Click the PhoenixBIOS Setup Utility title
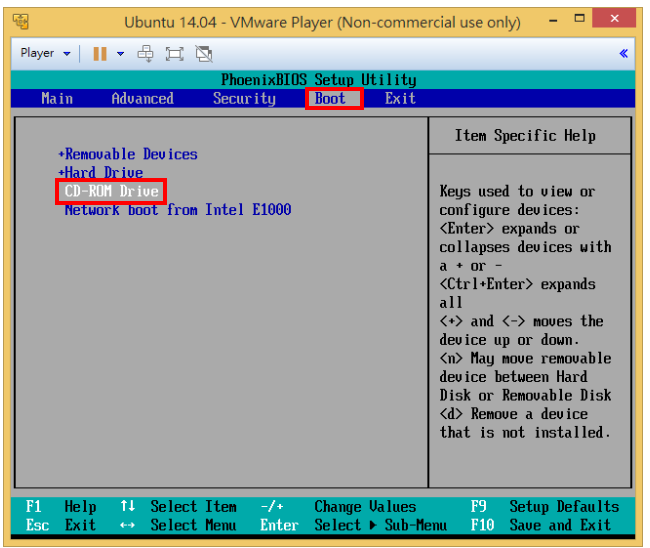Viewport: 650px width, 548px height. point(318,80)
